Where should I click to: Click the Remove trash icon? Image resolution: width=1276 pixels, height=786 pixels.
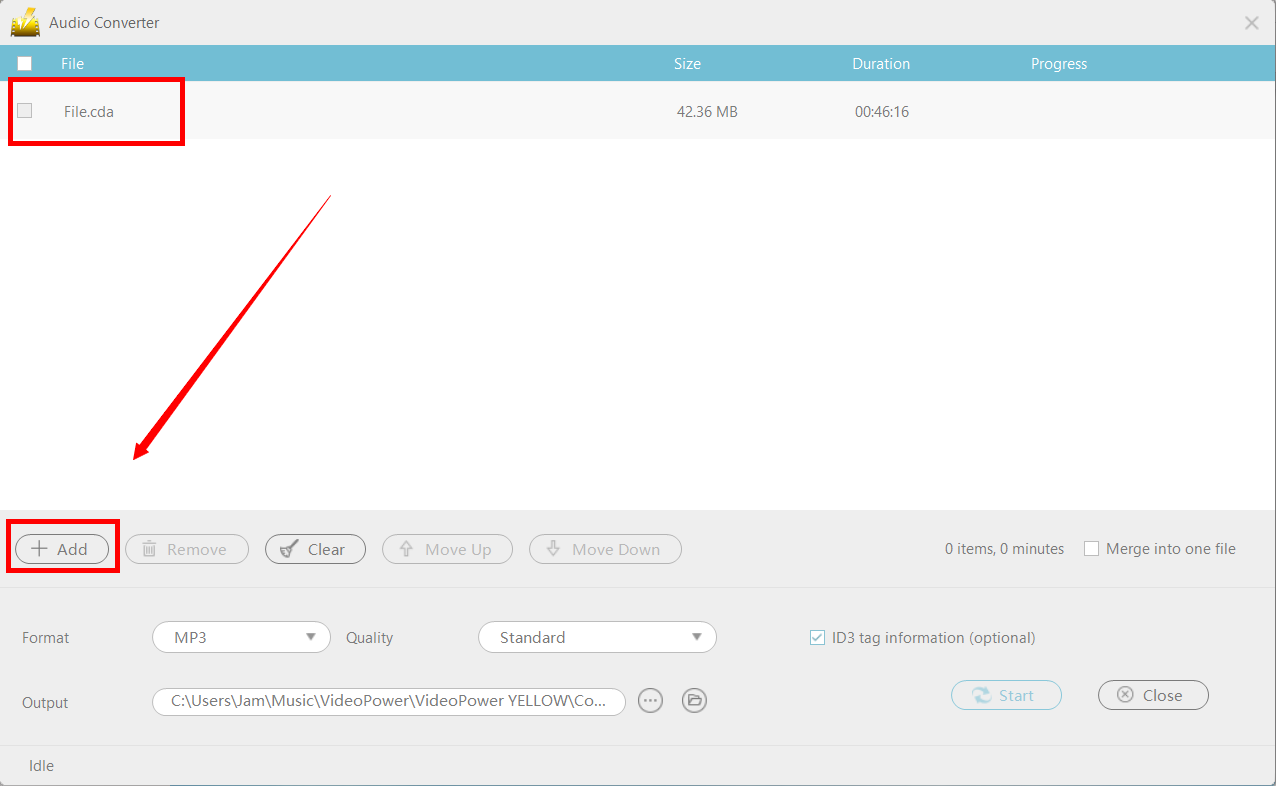click(151, 548)
